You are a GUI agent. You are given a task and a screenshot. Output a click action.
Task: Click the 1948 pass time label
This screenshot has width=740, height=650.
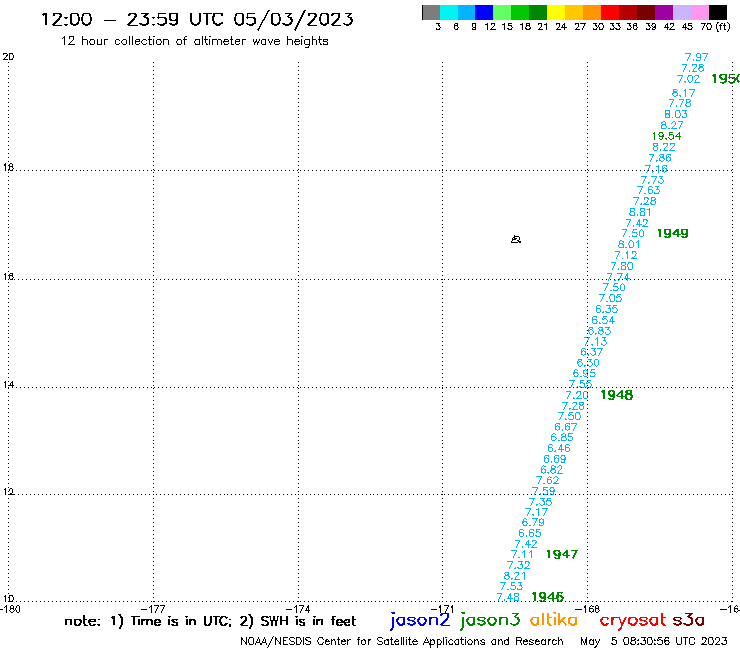(x=616, y=395)
